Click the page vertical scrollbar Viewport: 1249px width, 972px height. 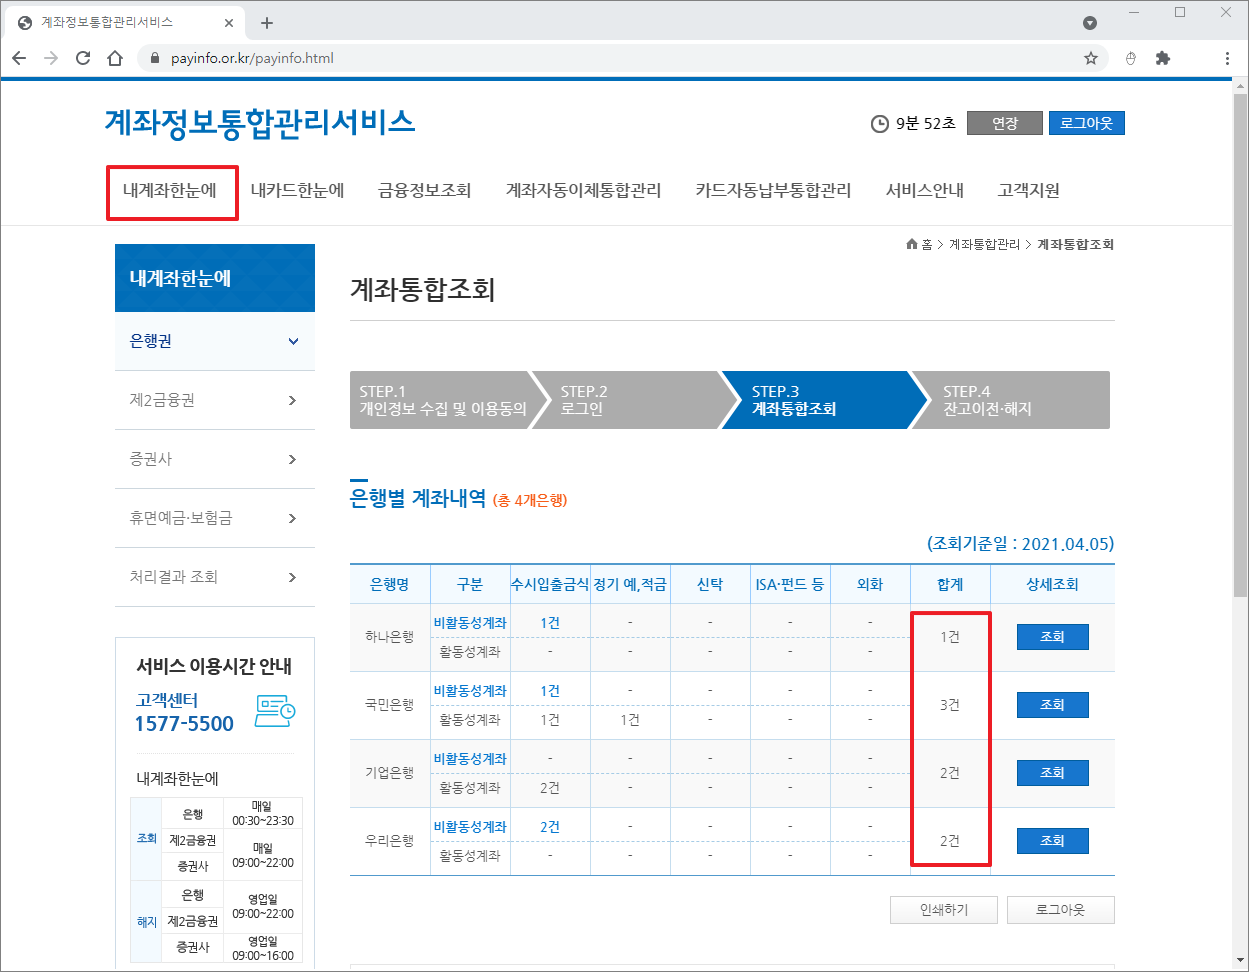(x=1240, y=345)
